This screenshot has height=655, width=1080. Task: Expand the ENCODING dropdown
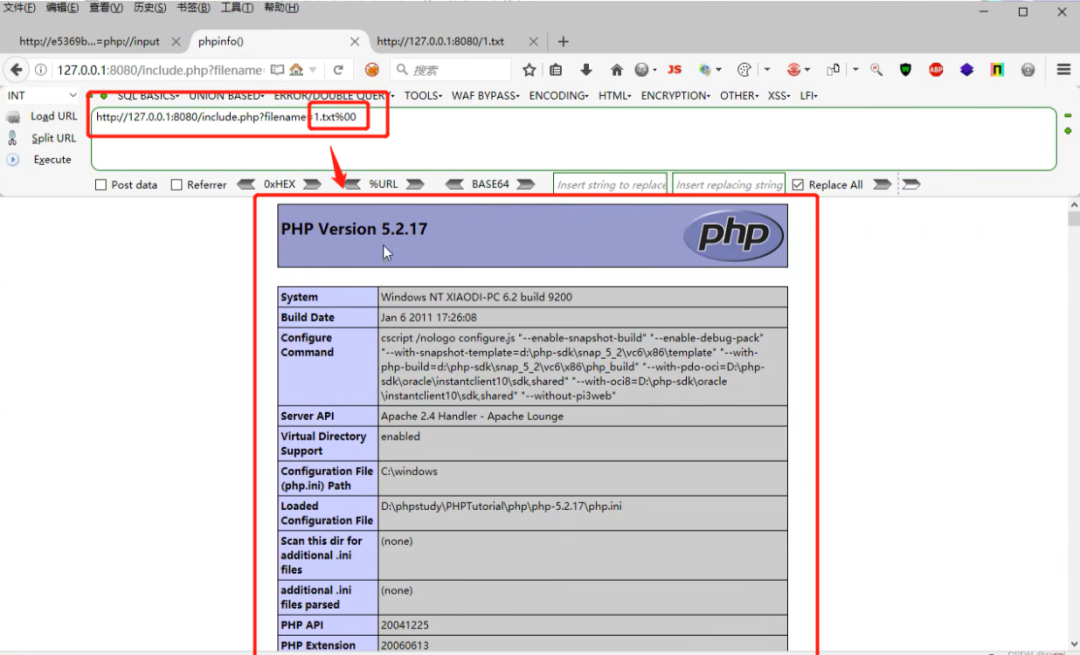559,96
